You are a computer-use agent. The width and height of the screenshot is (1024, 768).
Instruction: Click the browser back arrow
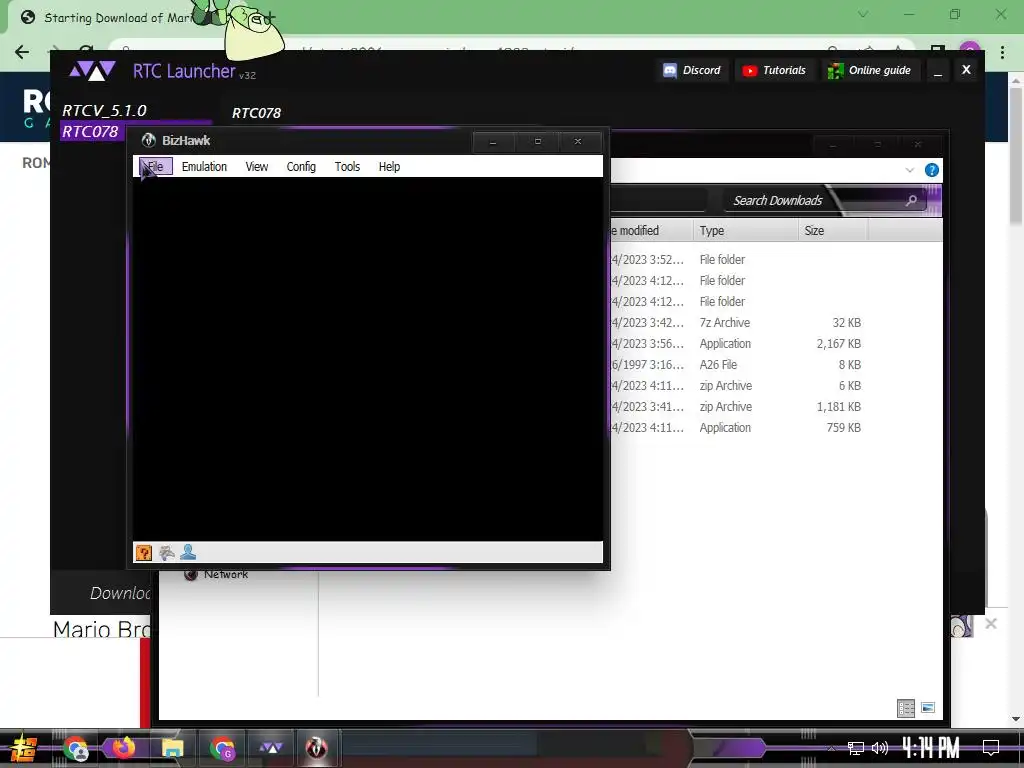(22, 52)
